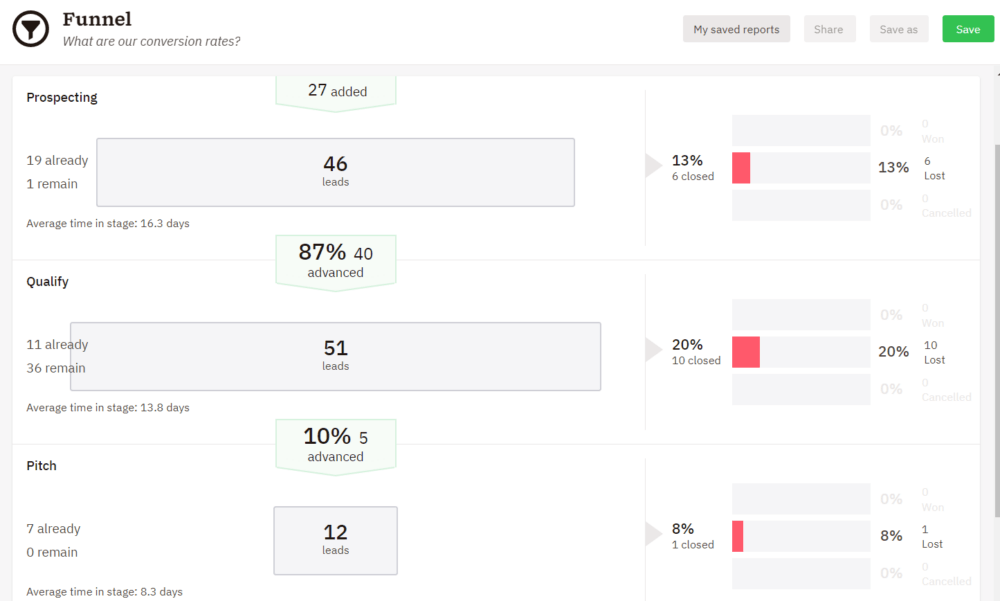Click the '6 Lost' label in Prospecting
This screenshot has width=1000, height=601.
932,168
